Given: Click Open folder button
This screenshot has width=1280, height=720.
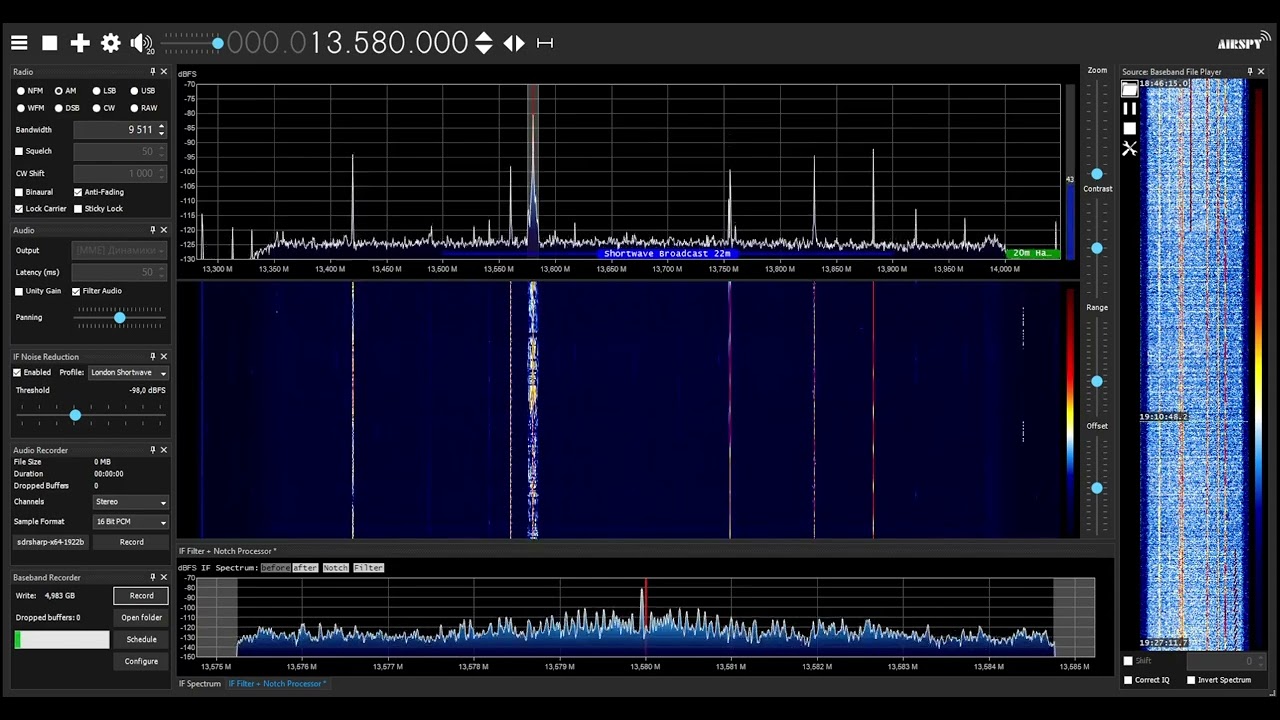Looking at the screenshot, I should (141, 618).
